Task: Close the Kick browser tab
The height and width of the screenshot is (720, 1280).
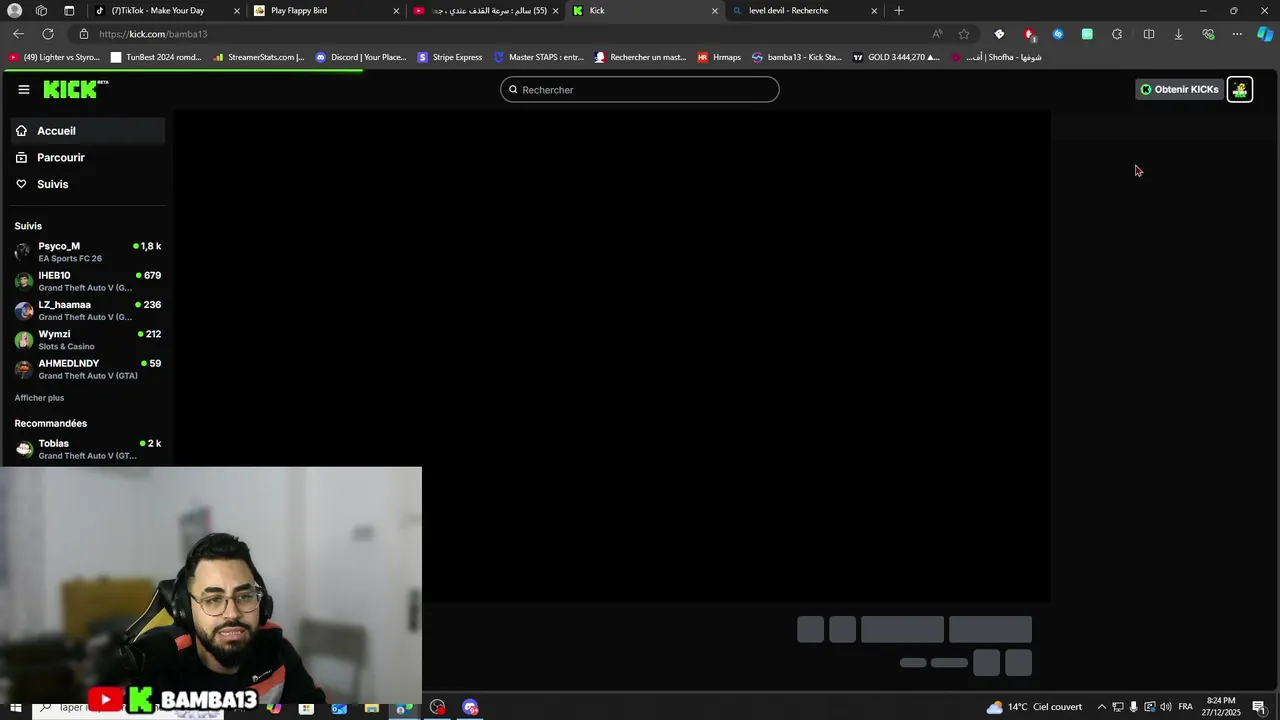Action: [x=714, y=11]
